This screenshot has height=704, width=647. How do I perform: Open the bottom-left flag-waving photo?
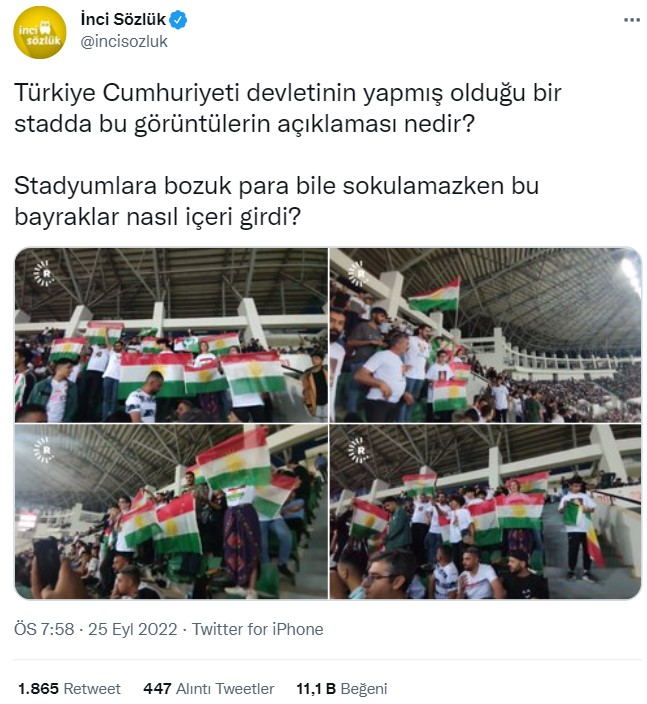pyautogui.click(x=171, y=511)
